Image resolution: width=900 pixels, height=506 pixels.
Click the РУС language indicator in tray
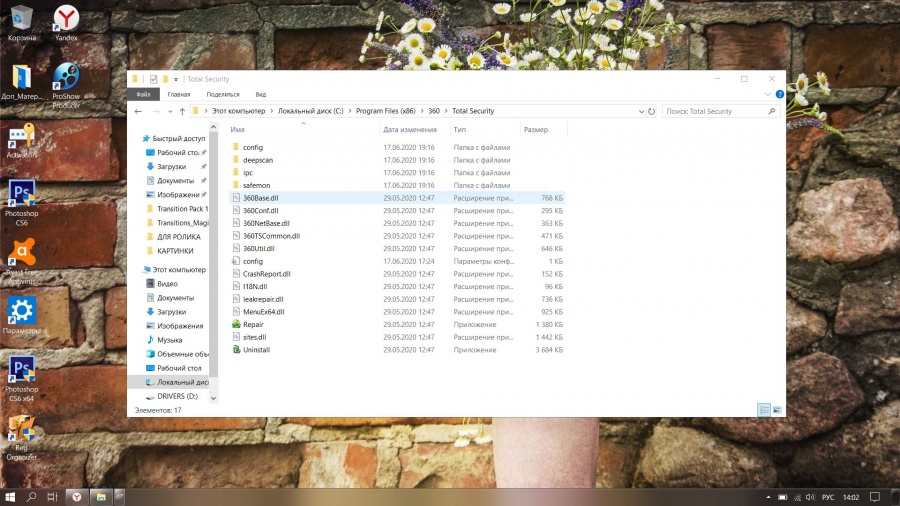(x=828, y=497)
